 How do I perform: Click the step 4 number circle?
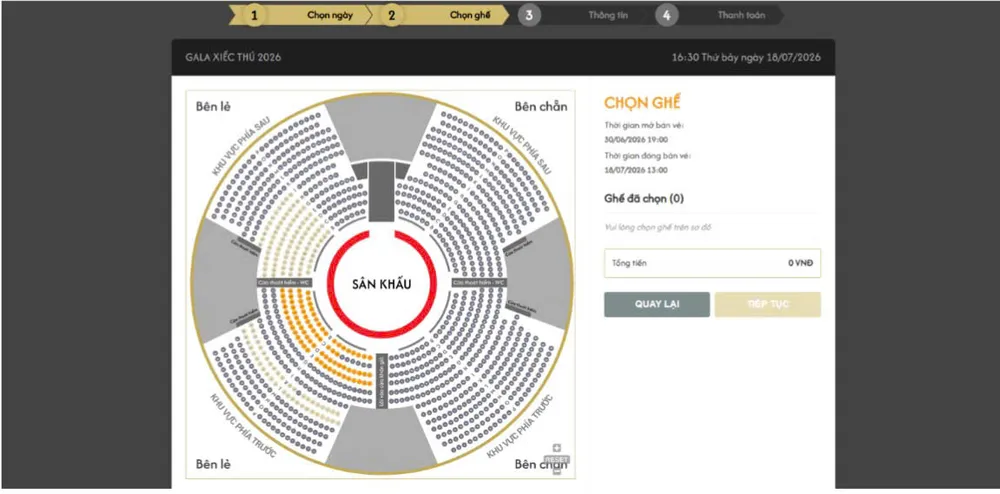point(666,16)
